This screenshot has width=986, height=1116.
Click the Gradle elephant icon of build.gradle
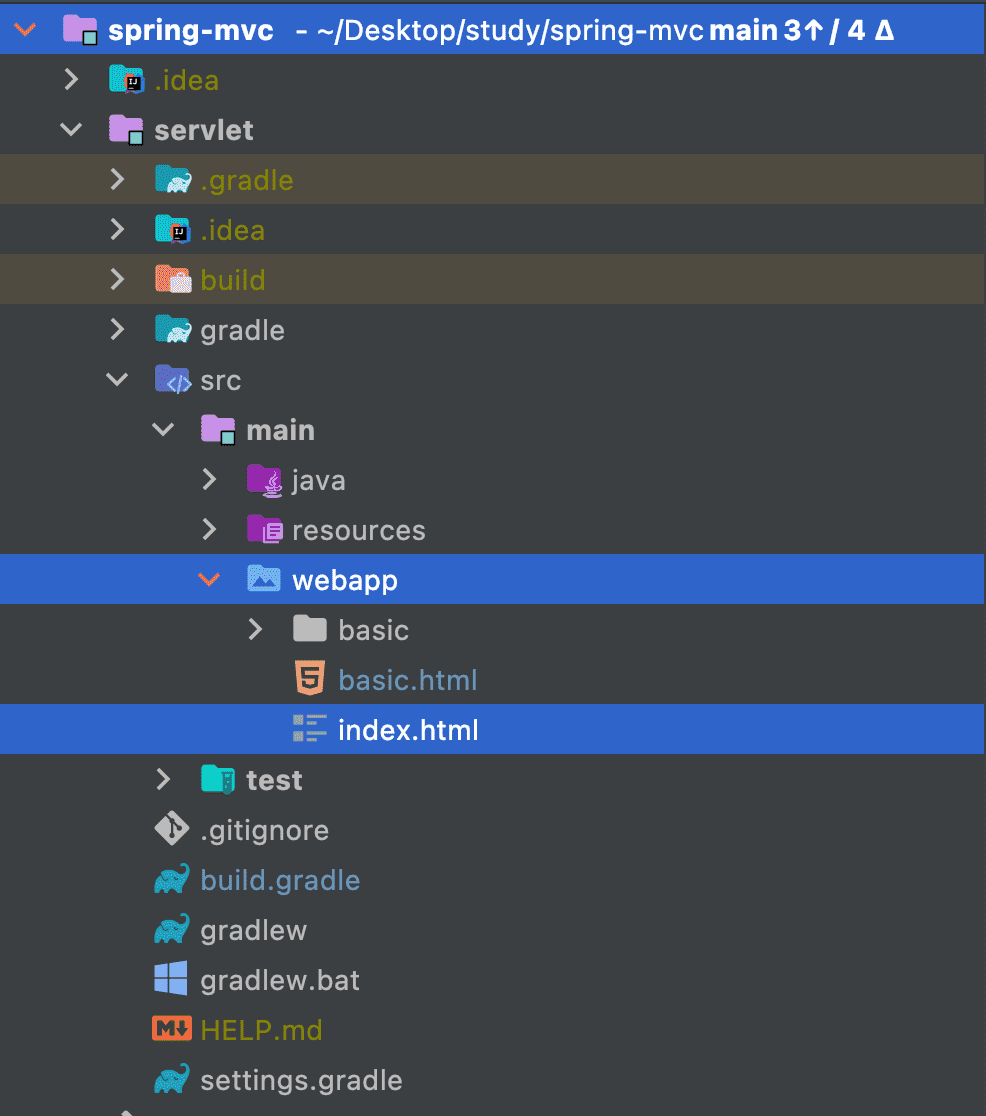(172, 880)
